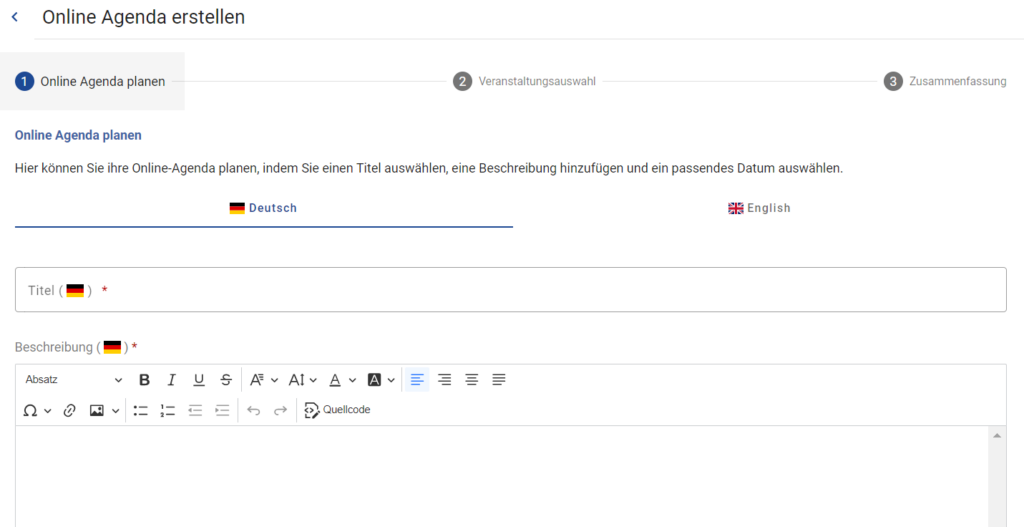The width and height of the screenshot is (1024, 527).
Task: Click the Quellcode source code button
Action: [337, 410]
